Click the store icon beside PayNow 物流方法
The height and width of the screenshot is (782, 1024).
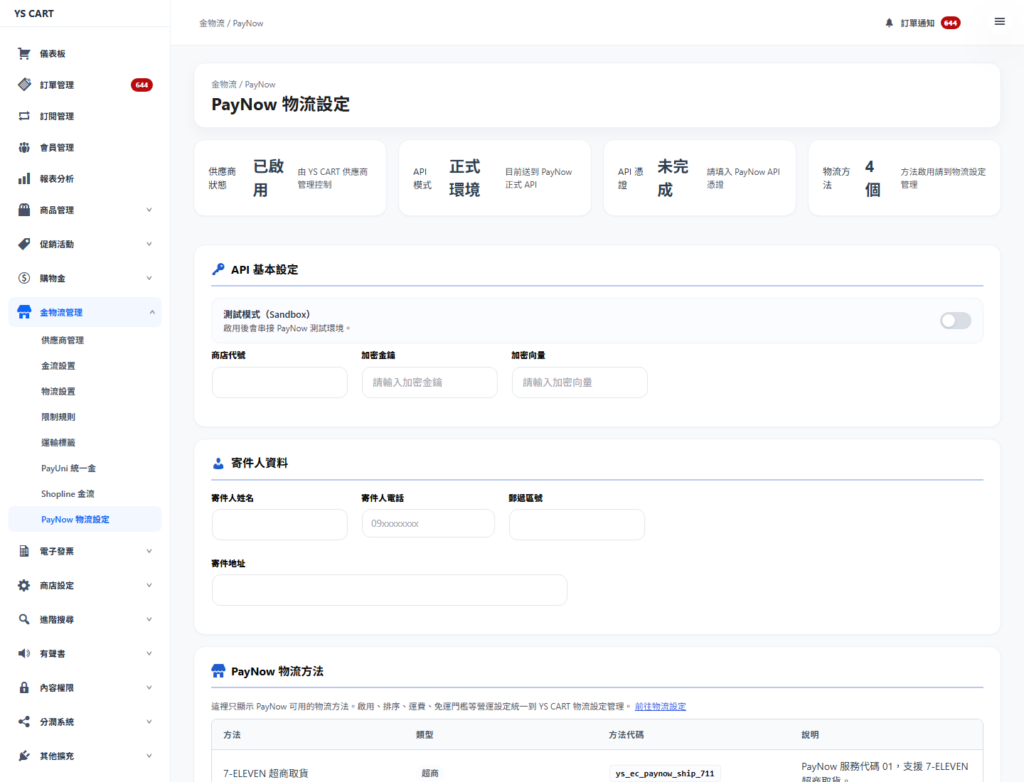point(218,671)
